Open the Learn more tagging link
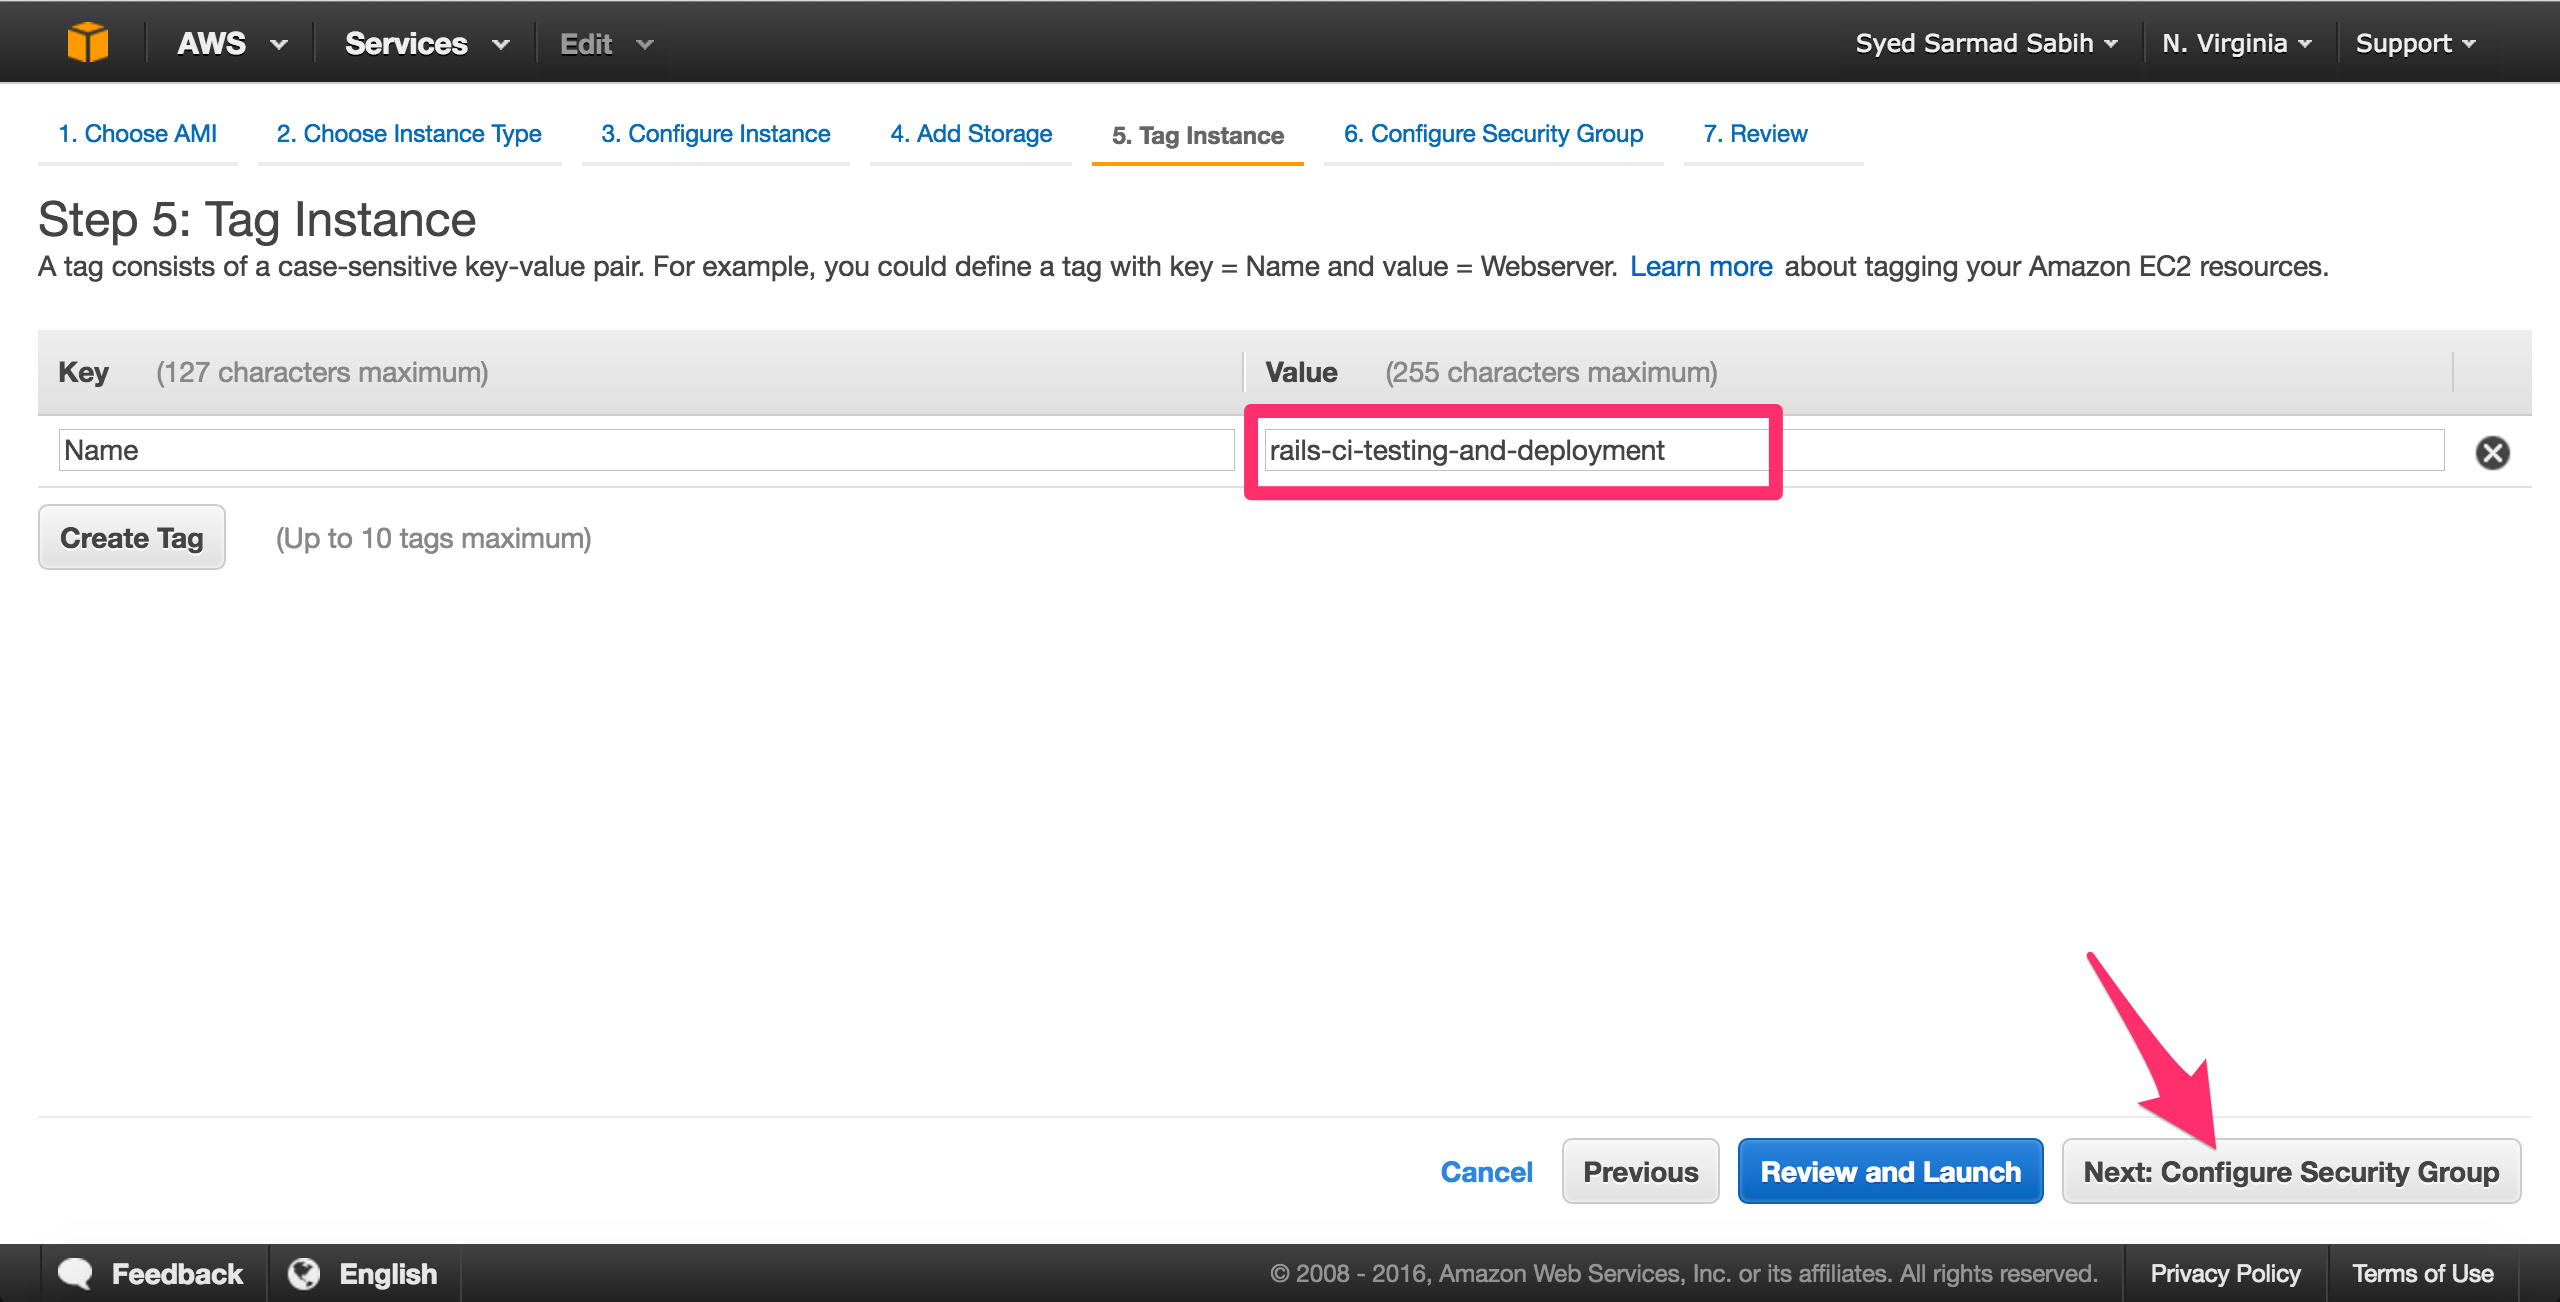This screenshot has width=2560, height=1302. [1701, 267]
